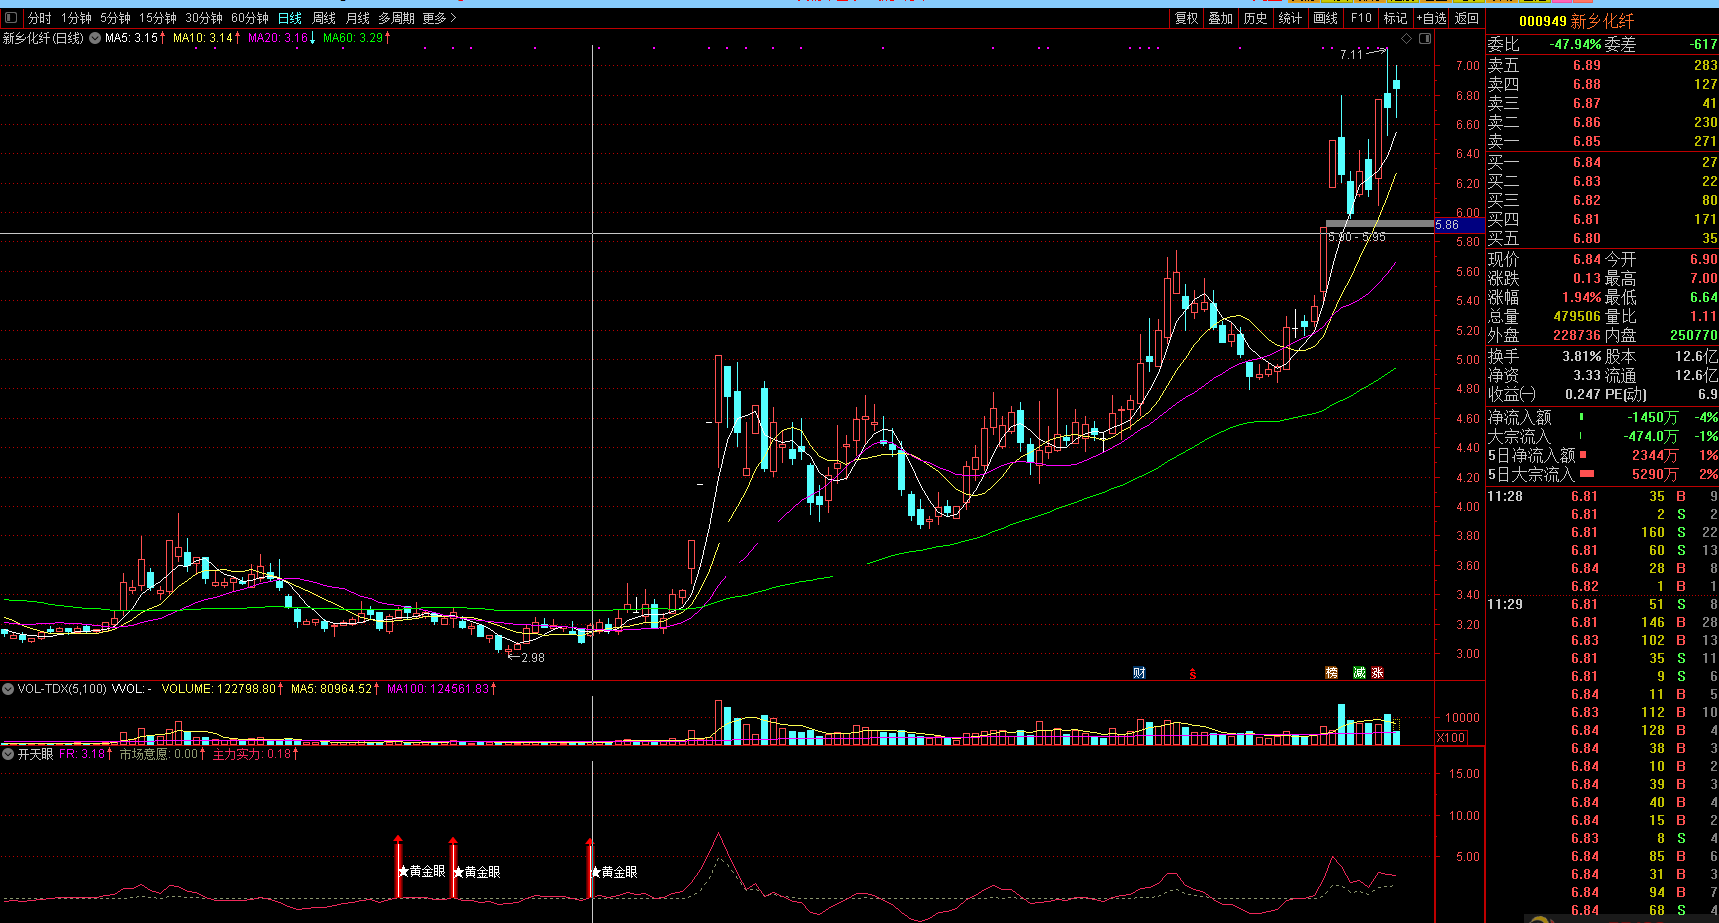Click the 5.86 crosshair price label
Image resolution: width=1719 pixels, height=923 pixels.
(x=1459, y=225)
